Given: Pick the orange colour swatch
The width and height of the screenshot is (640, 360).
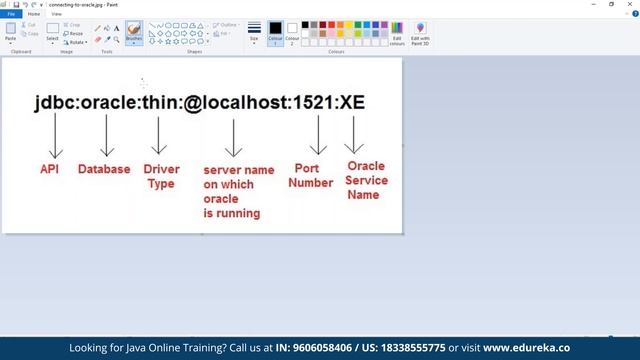Looking at the screenshot, I should (x=340, y=25).
